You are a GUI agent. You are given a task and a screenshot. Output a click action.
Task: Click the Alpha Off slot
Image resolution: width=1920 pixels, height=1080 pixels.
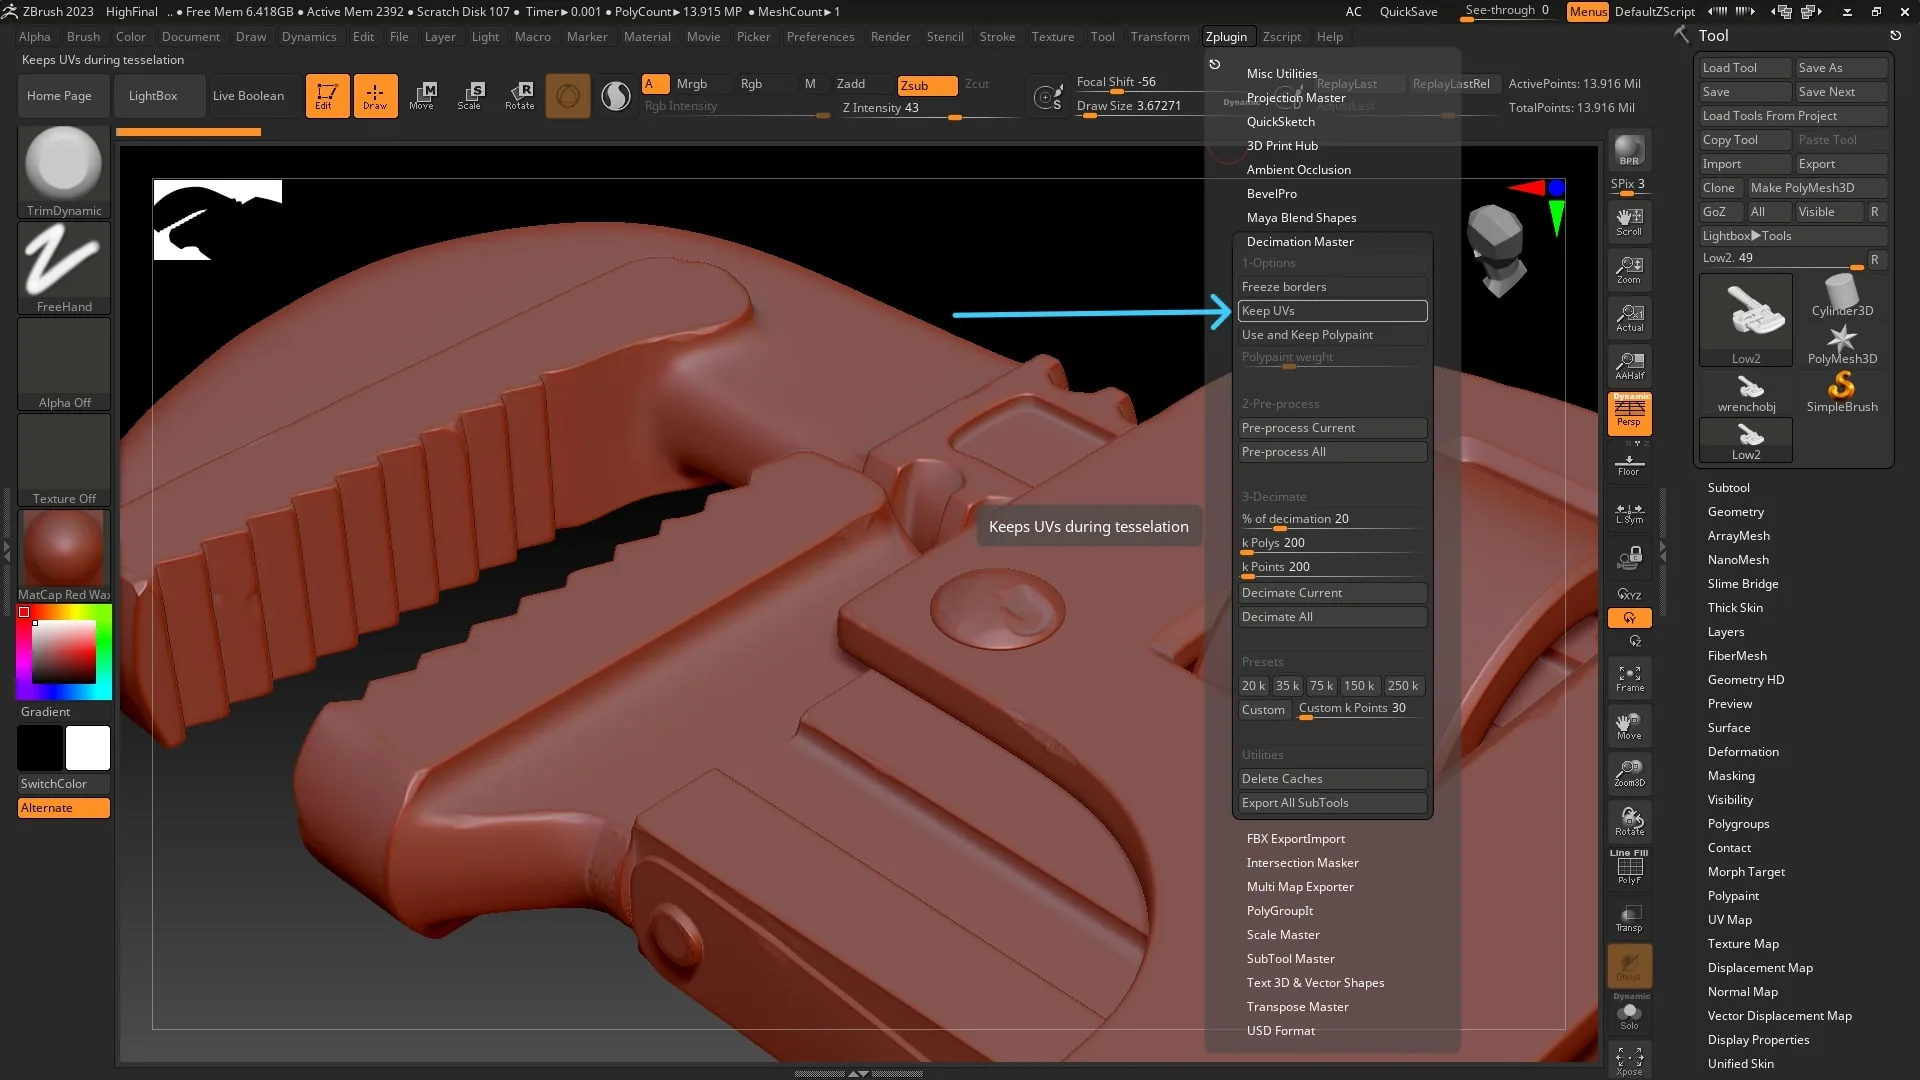pyautogui.click(x=64, y=363)
